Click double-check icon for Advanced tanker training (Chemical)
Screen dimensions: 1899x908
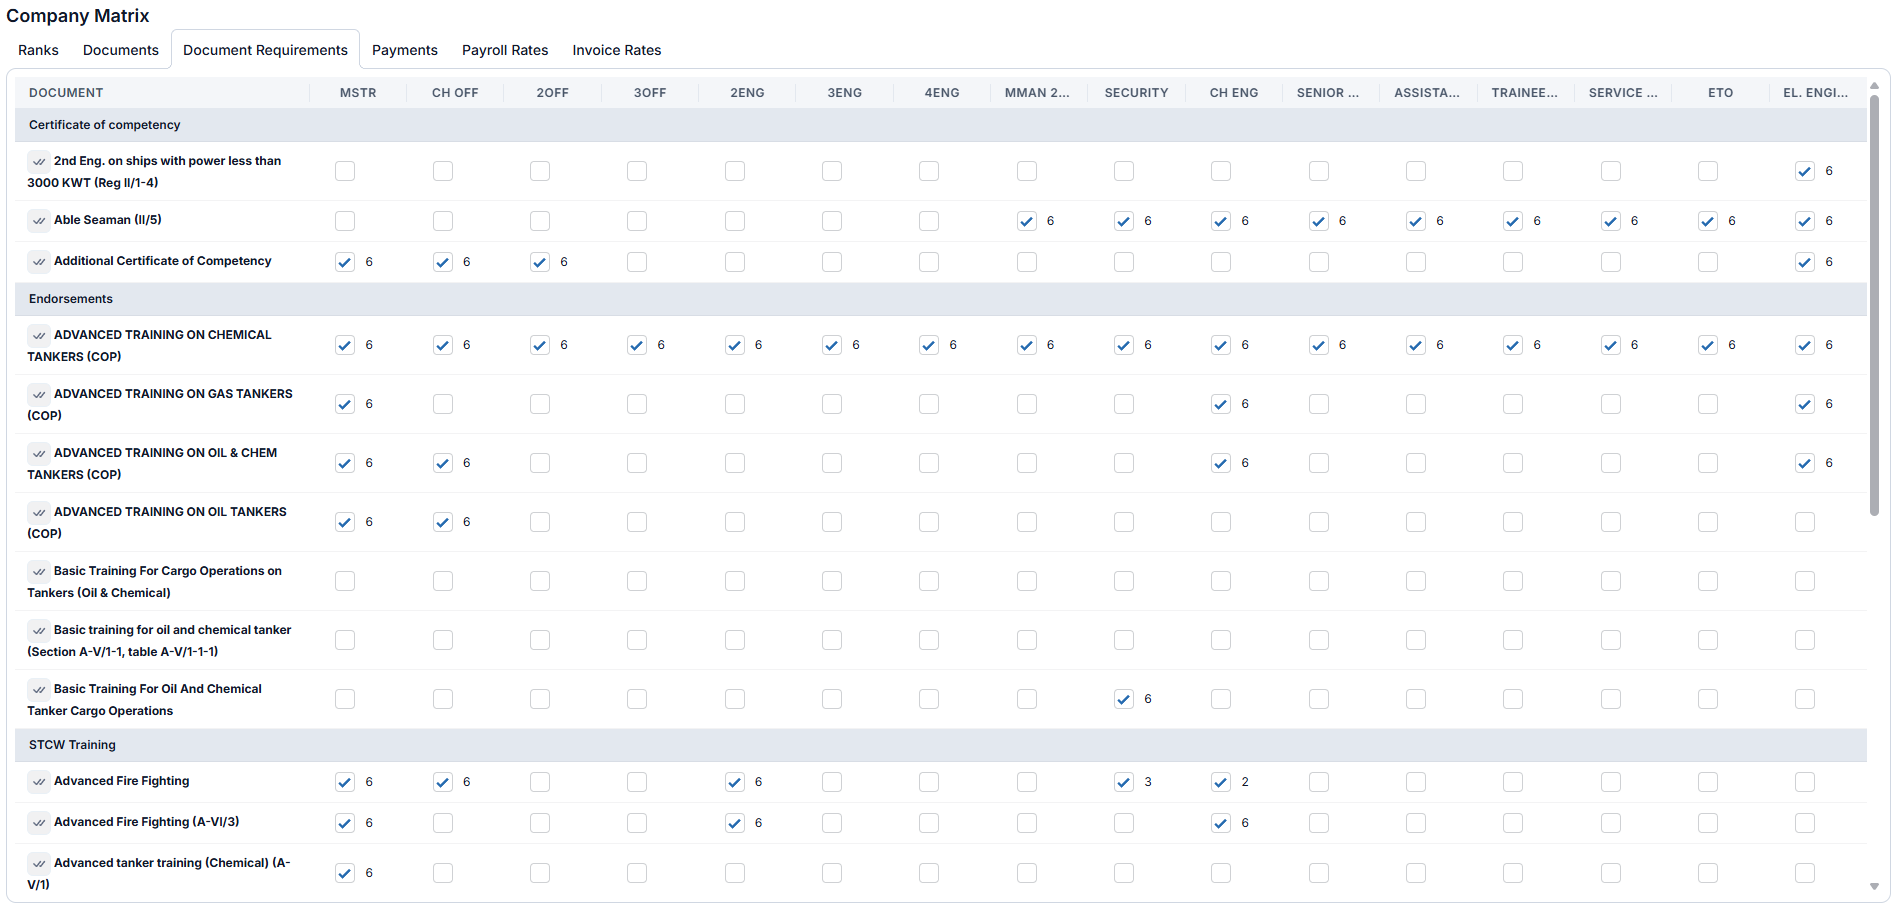pyautogui.click(x=39, y=863)
